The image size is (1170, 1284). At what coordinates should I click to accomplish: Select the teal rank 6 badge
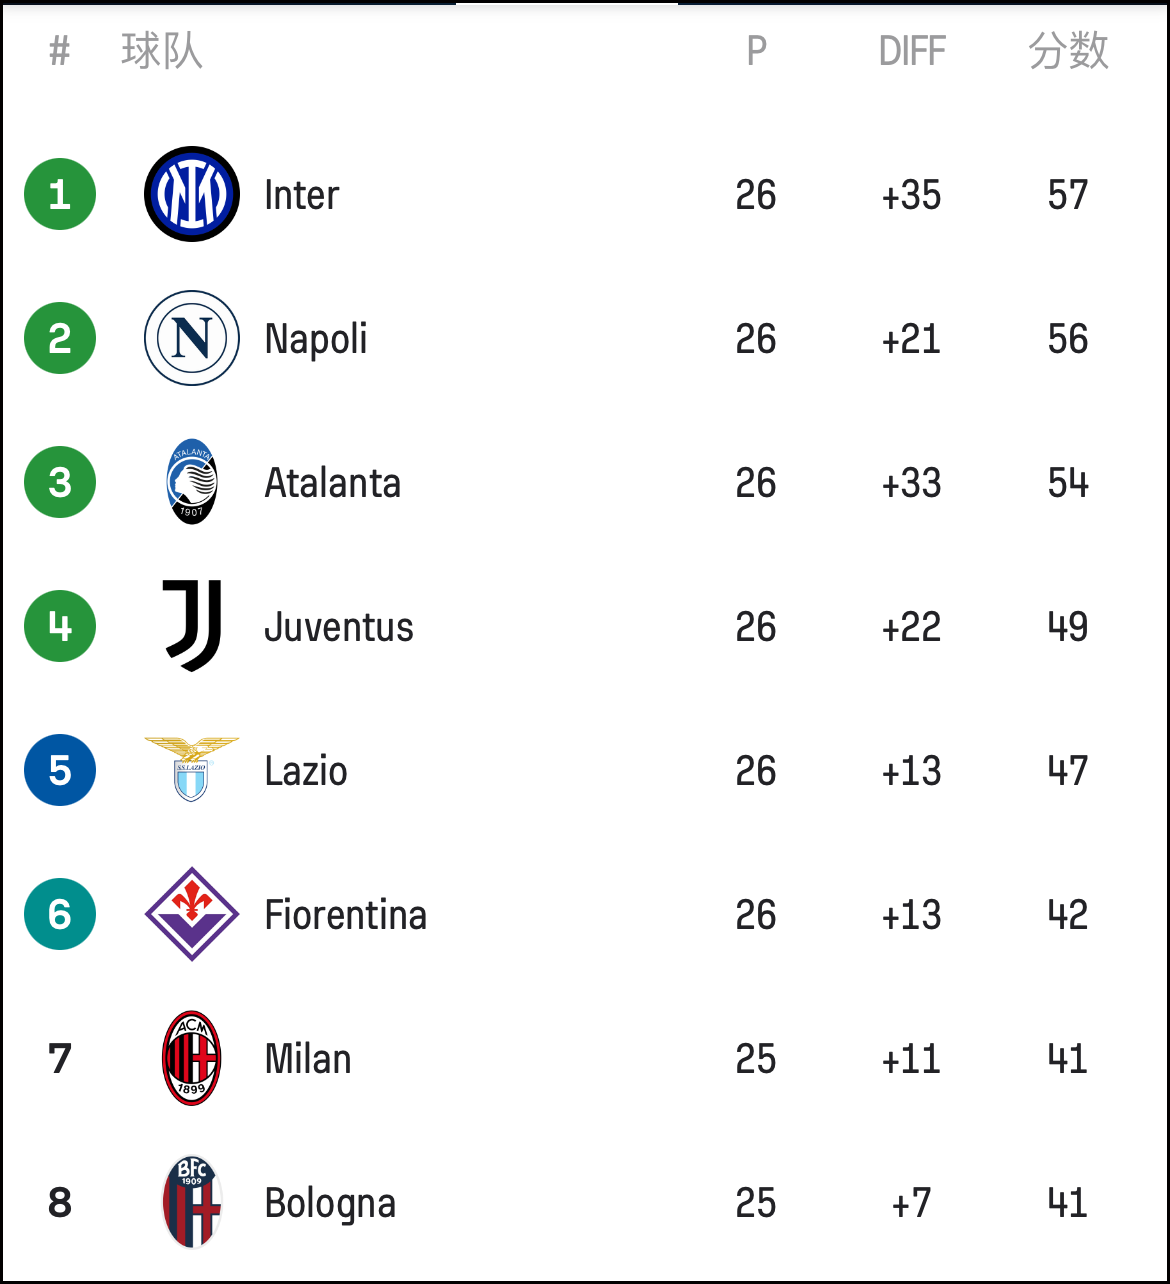[x=60, y=914]
